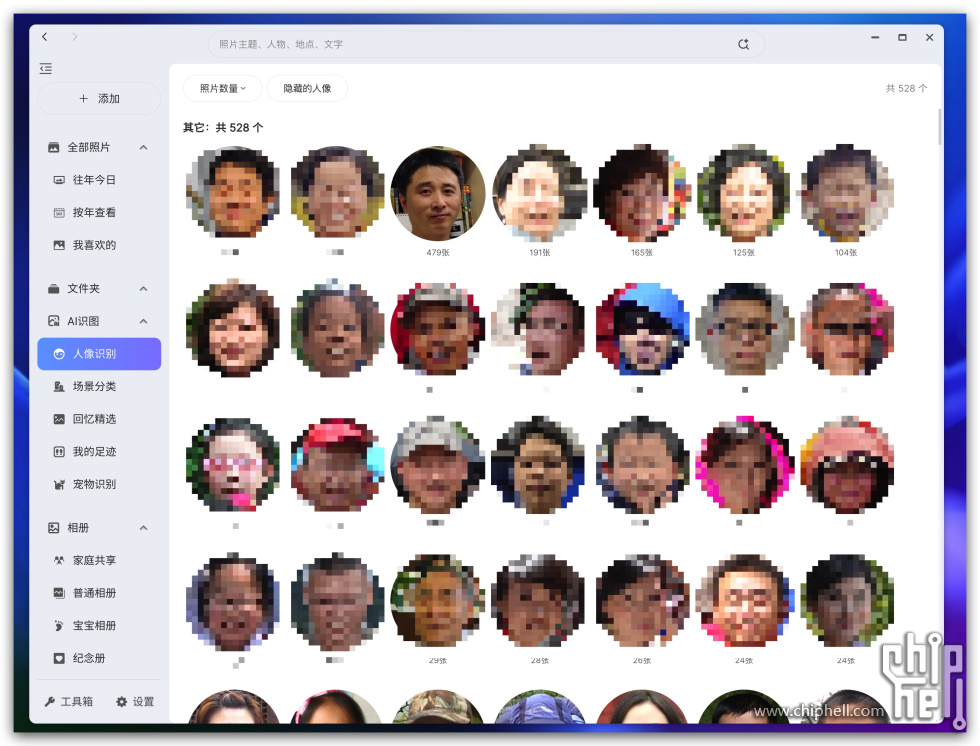Click the vertical scrollbar of portrait list
The width and height of the screenshot is (980, 746).
(939, 127)
